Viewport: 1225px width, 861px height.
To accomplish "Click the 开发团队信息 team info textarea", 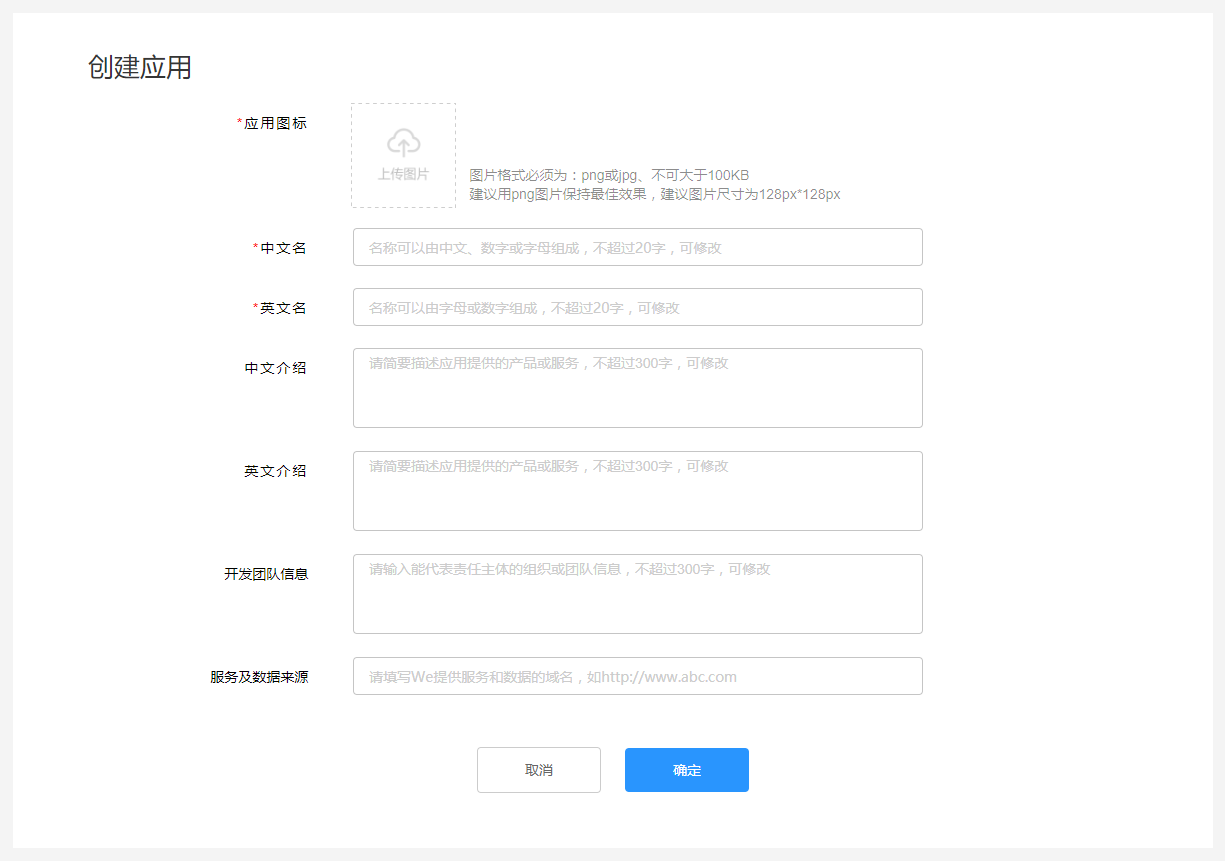I will tap(637, 592).
